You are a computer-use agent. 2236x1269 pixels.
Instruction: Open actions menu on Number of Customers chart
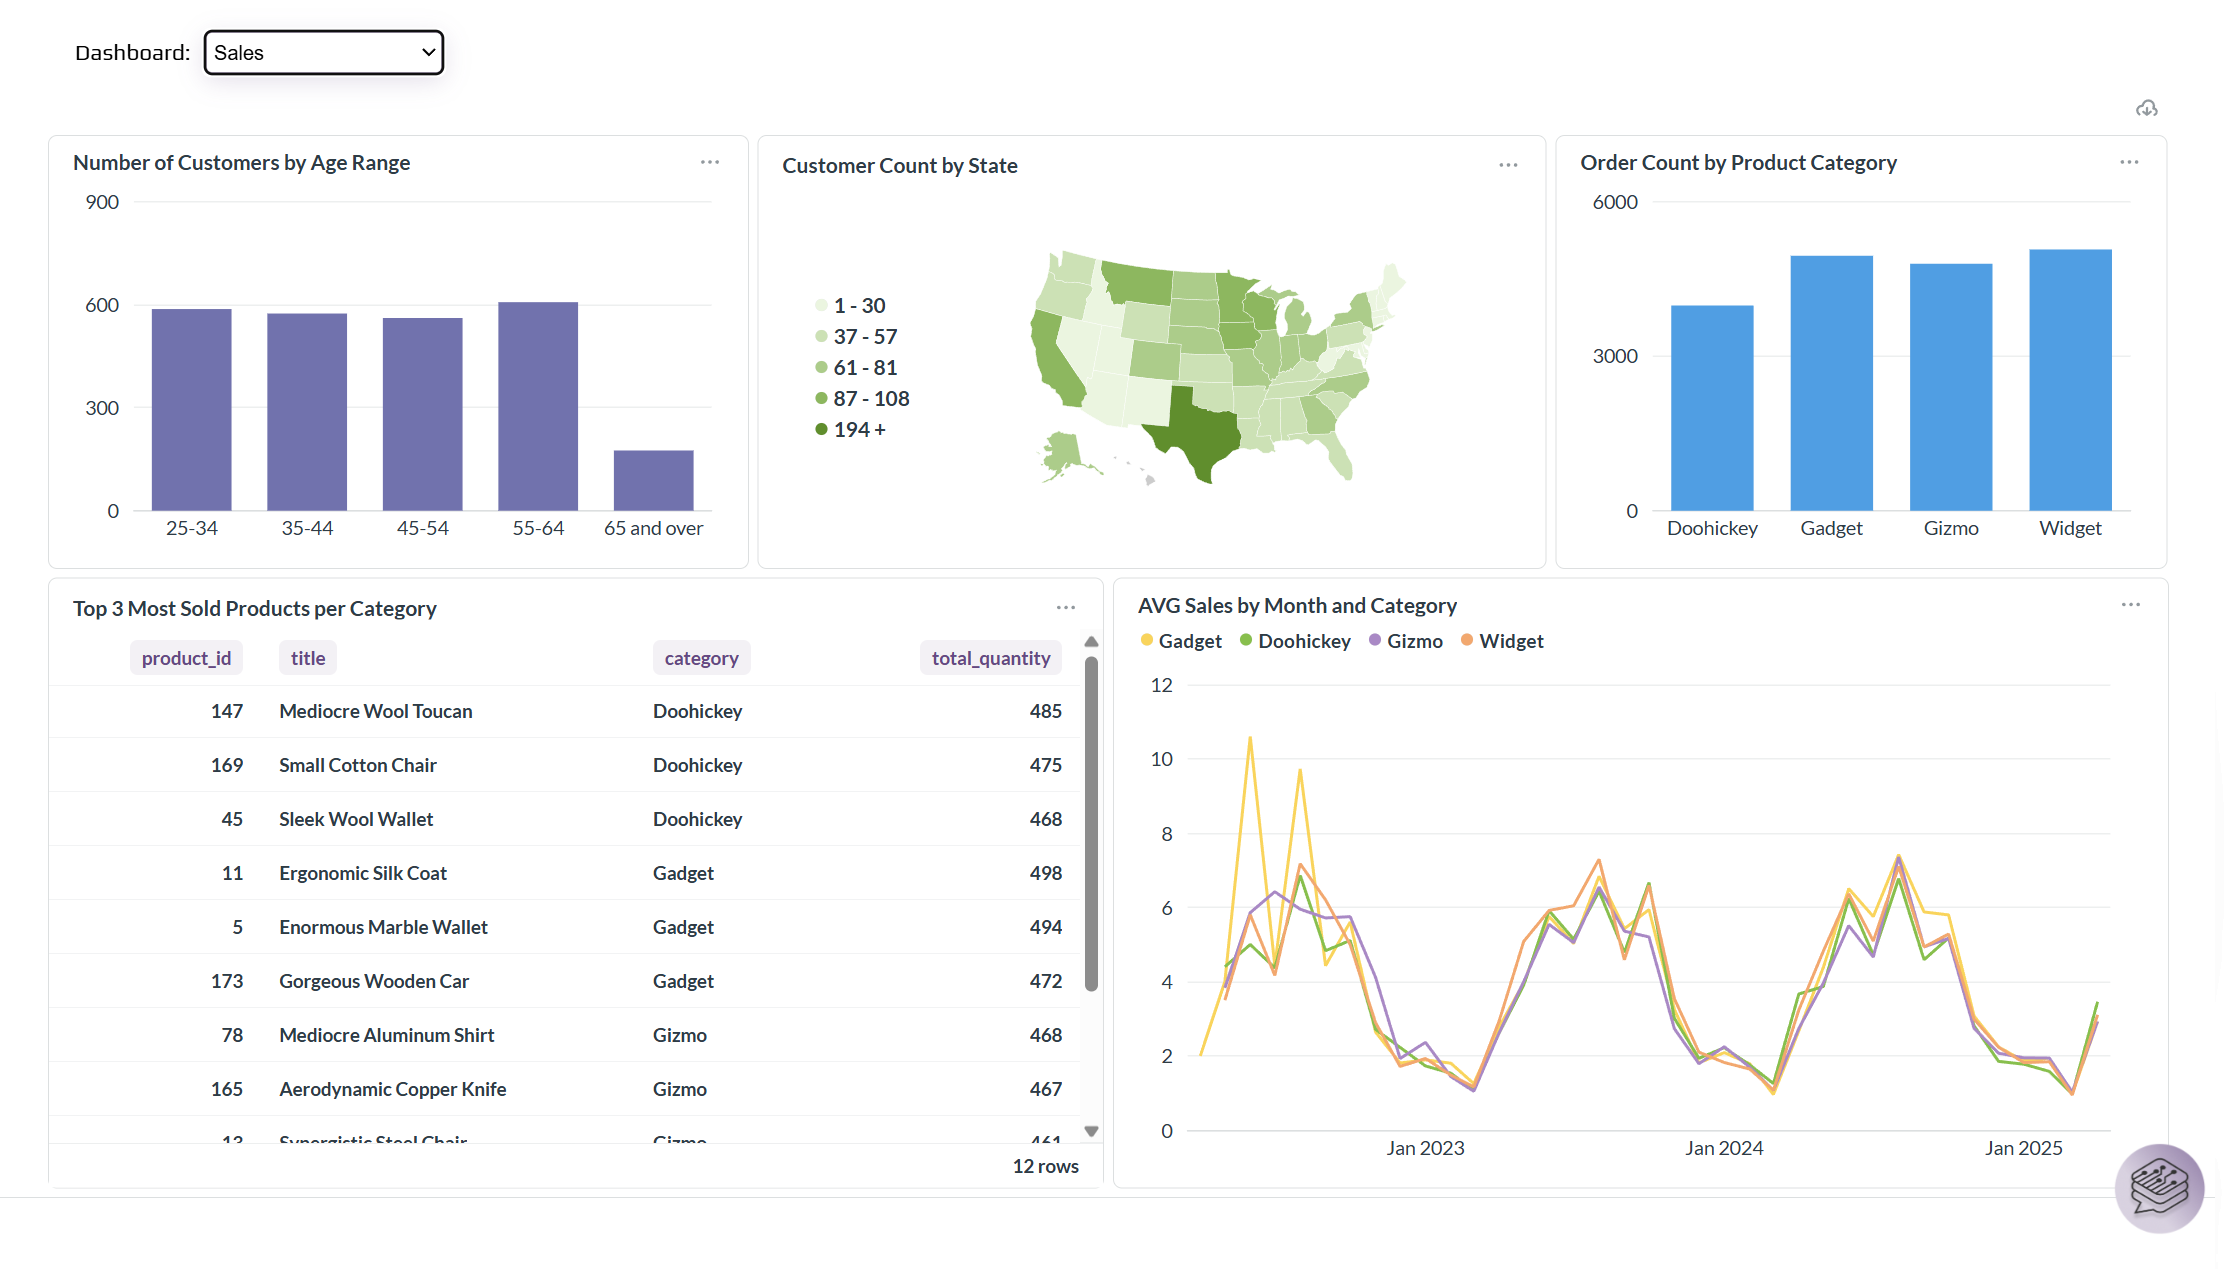(x=710, y=162)
